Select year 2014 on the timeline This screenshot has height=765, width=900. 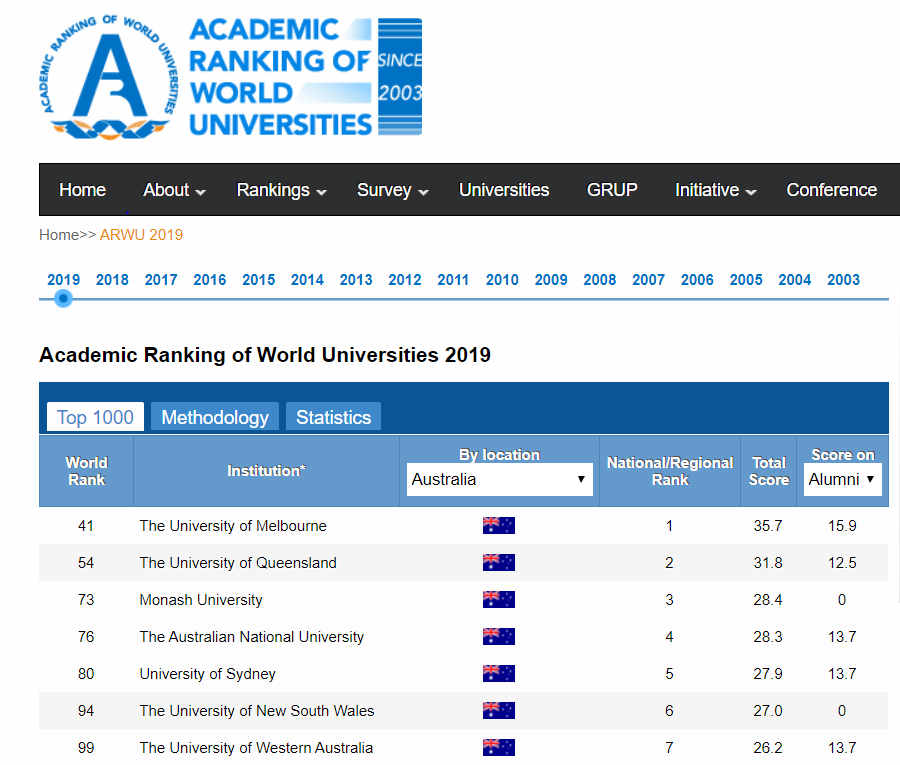[307, 280]
